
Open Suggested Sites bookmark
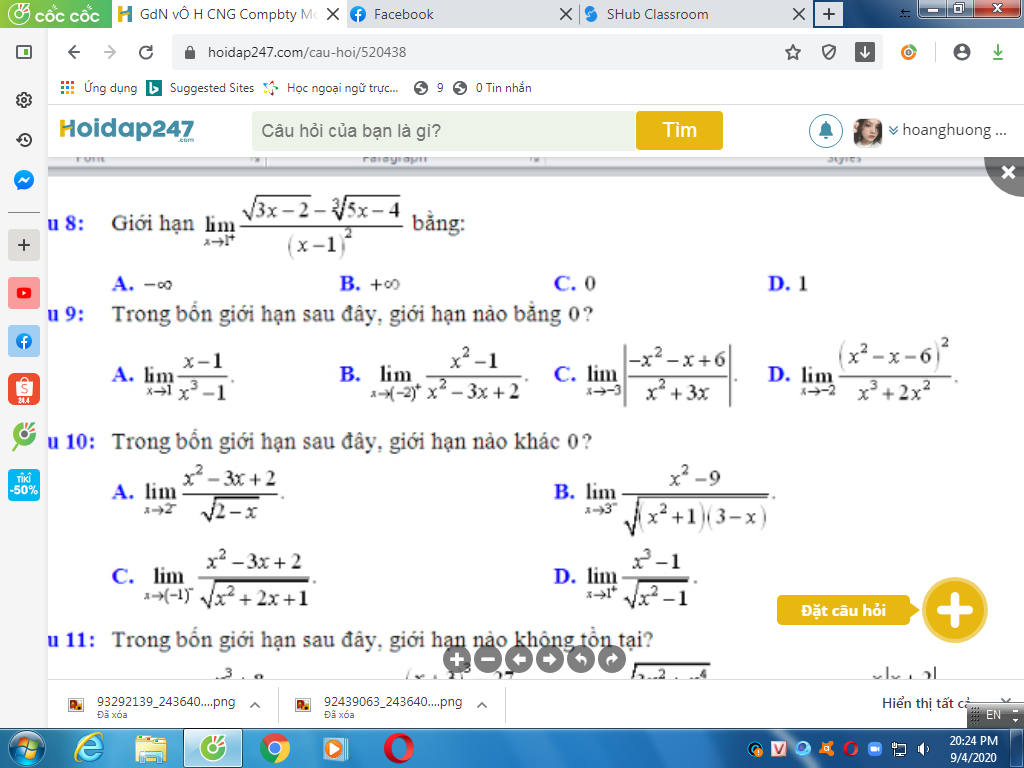200,88
